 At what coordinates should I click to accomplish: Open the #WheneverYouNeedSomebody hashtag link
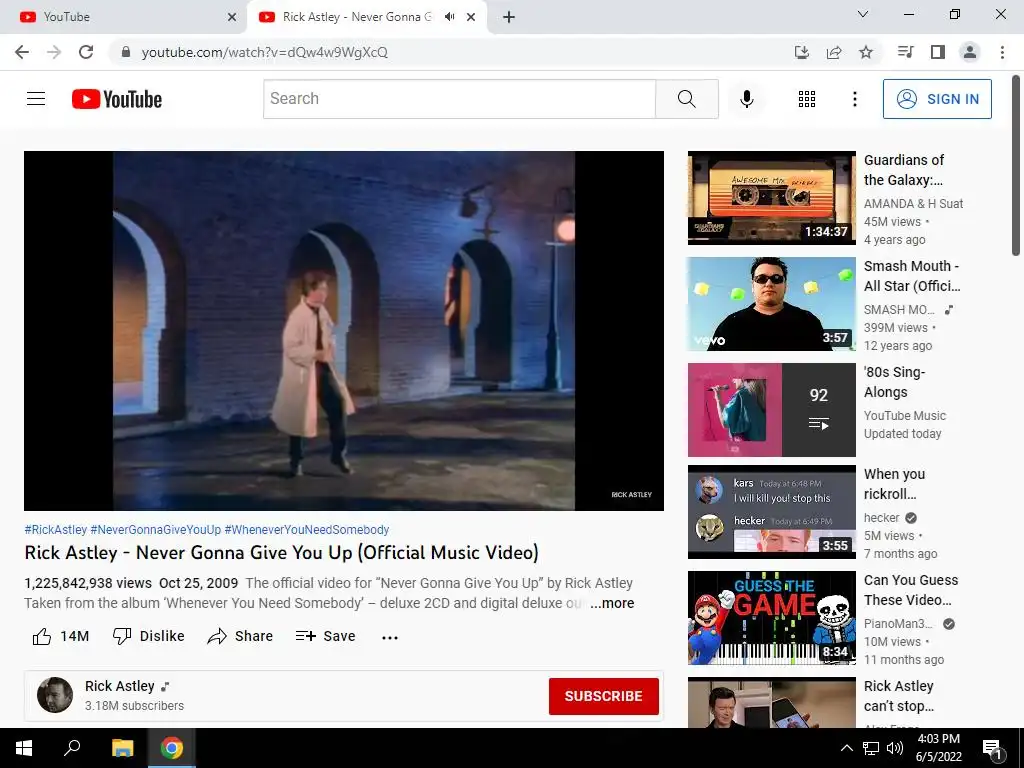coord(307,530)
